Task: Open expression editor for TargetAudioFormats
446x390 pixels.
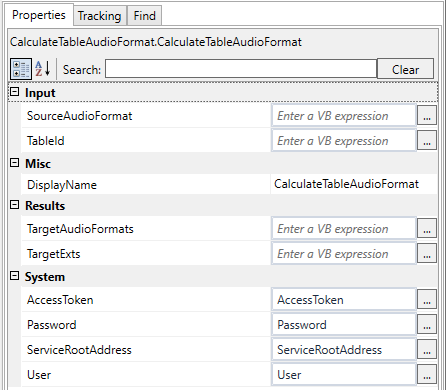Action: [427, 229]
